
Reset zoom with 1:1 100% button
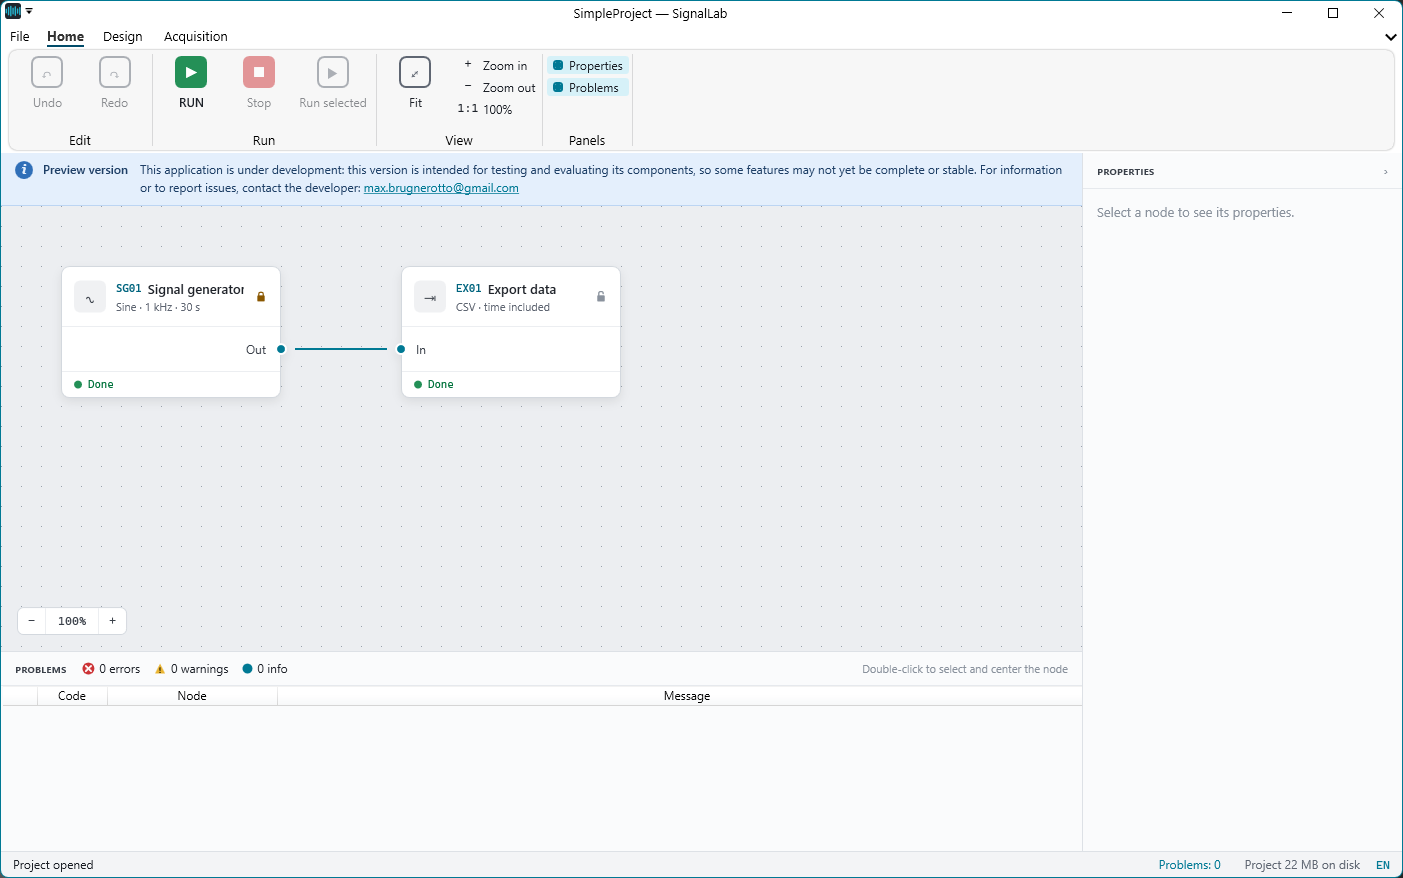coord(486,109)
